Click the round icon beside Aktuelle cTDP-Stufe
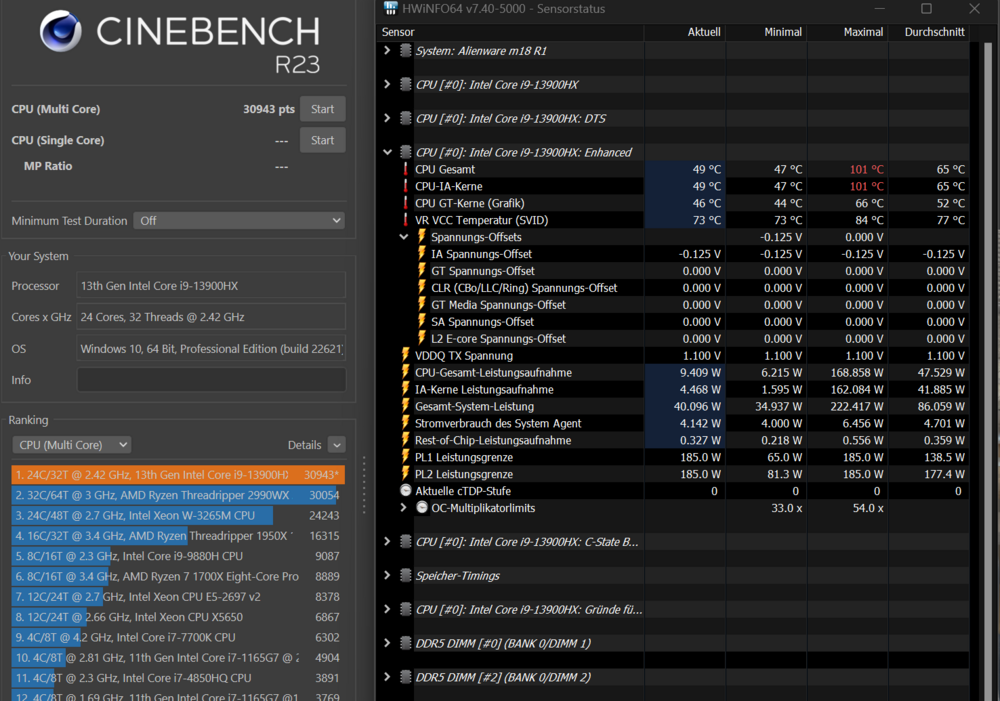The height and width of the screenshot is (701, 1000). (x=406, y=491)
